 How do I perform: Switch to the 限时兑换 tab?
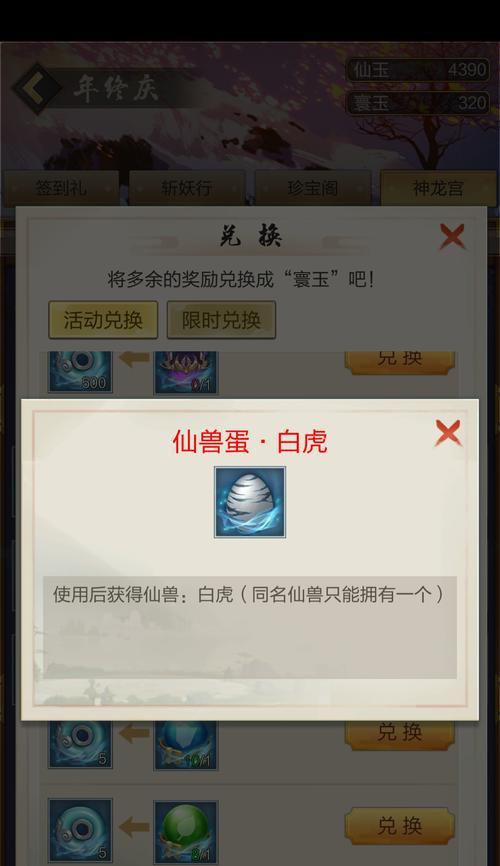point(221,320)
